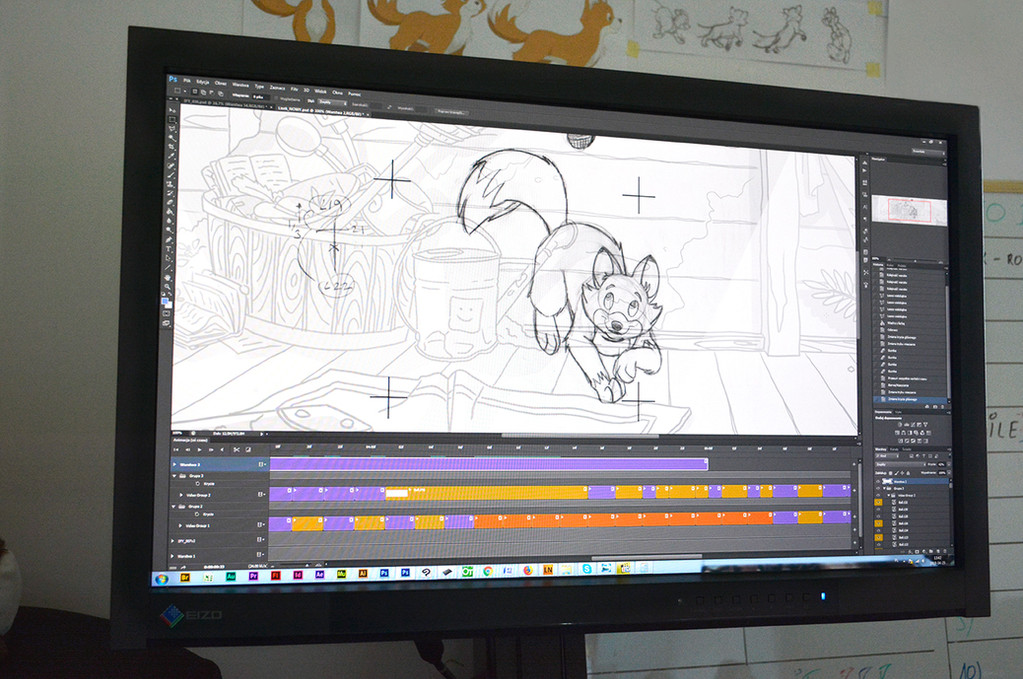Open the Pomoc menu
The width and height of the screenshot is (1023, 679).
coord(354,94)
